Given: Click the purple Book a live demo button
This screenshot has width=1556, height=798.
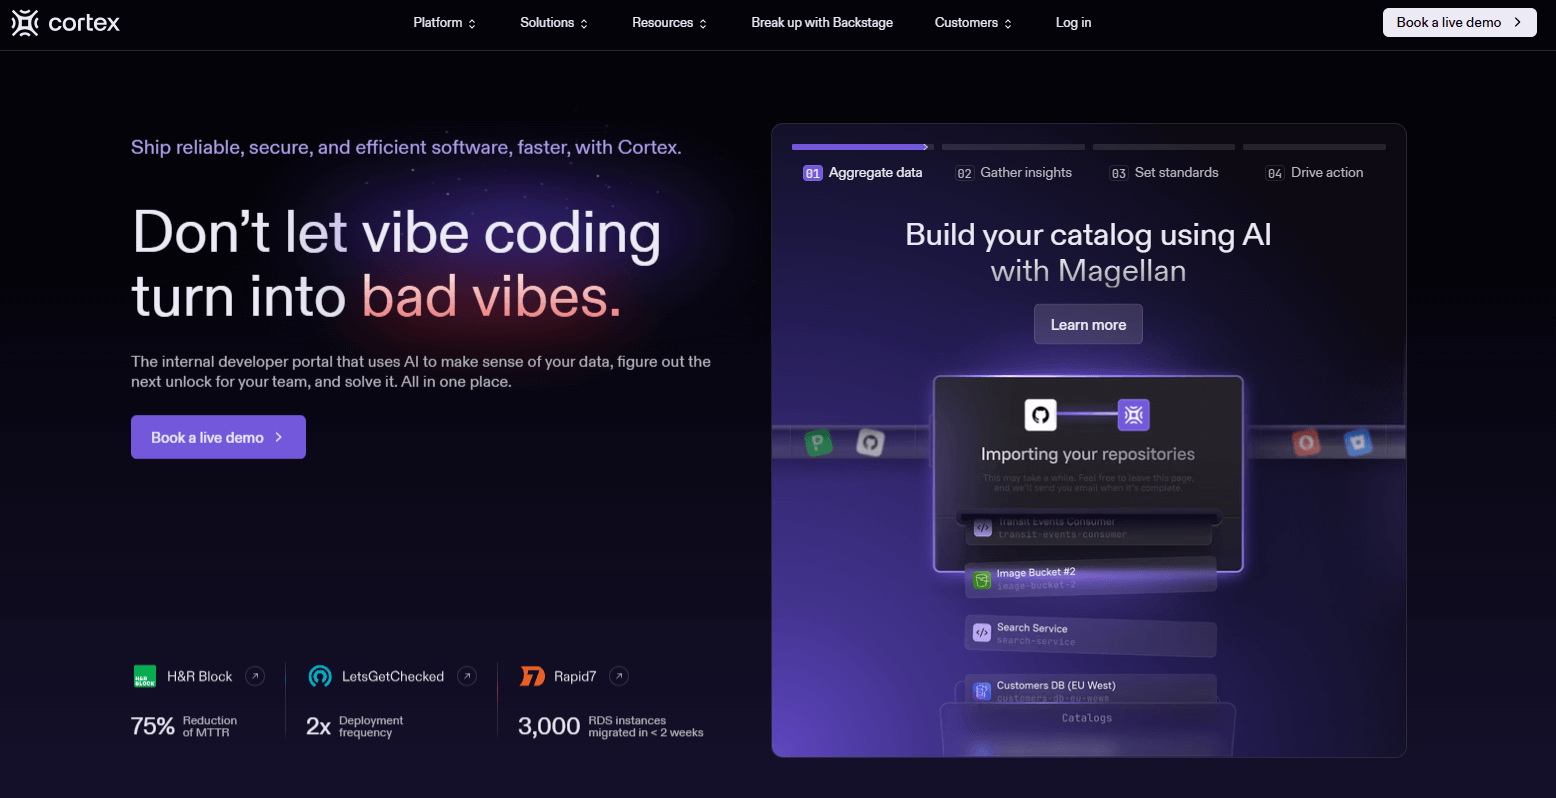Looking at the screenshot, I should pos(218,437).
